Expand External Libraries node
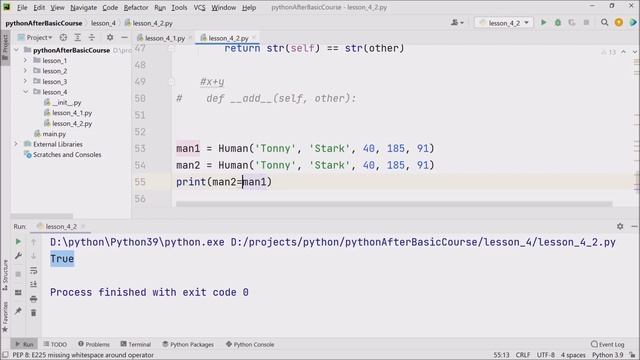This screenshot has height=360, width=640. click(x=16, y=144)
